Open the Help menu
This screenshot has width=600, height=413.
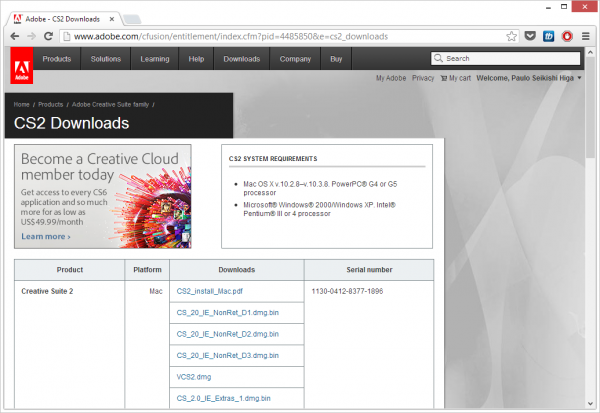(x=196, y=59)
